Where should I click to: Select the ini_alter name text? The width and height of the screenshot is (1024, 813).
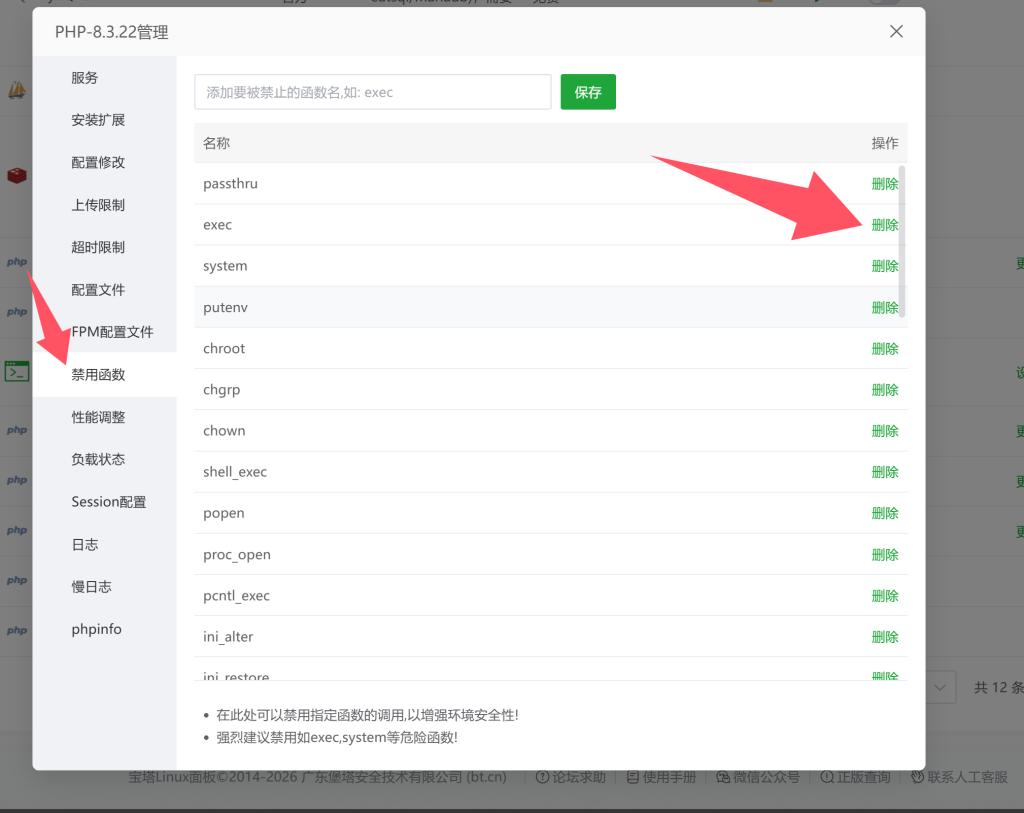[228, 637]
